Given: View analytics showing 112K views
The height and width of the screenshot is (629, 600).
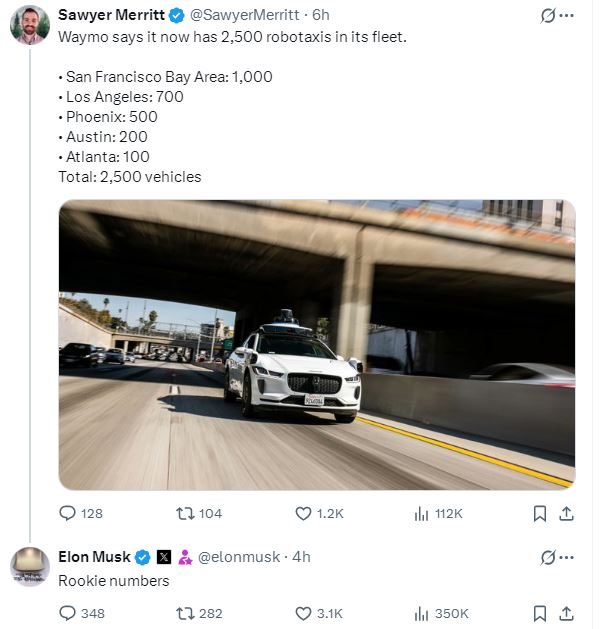Looking at the screenshot, I should click(421, 513).
